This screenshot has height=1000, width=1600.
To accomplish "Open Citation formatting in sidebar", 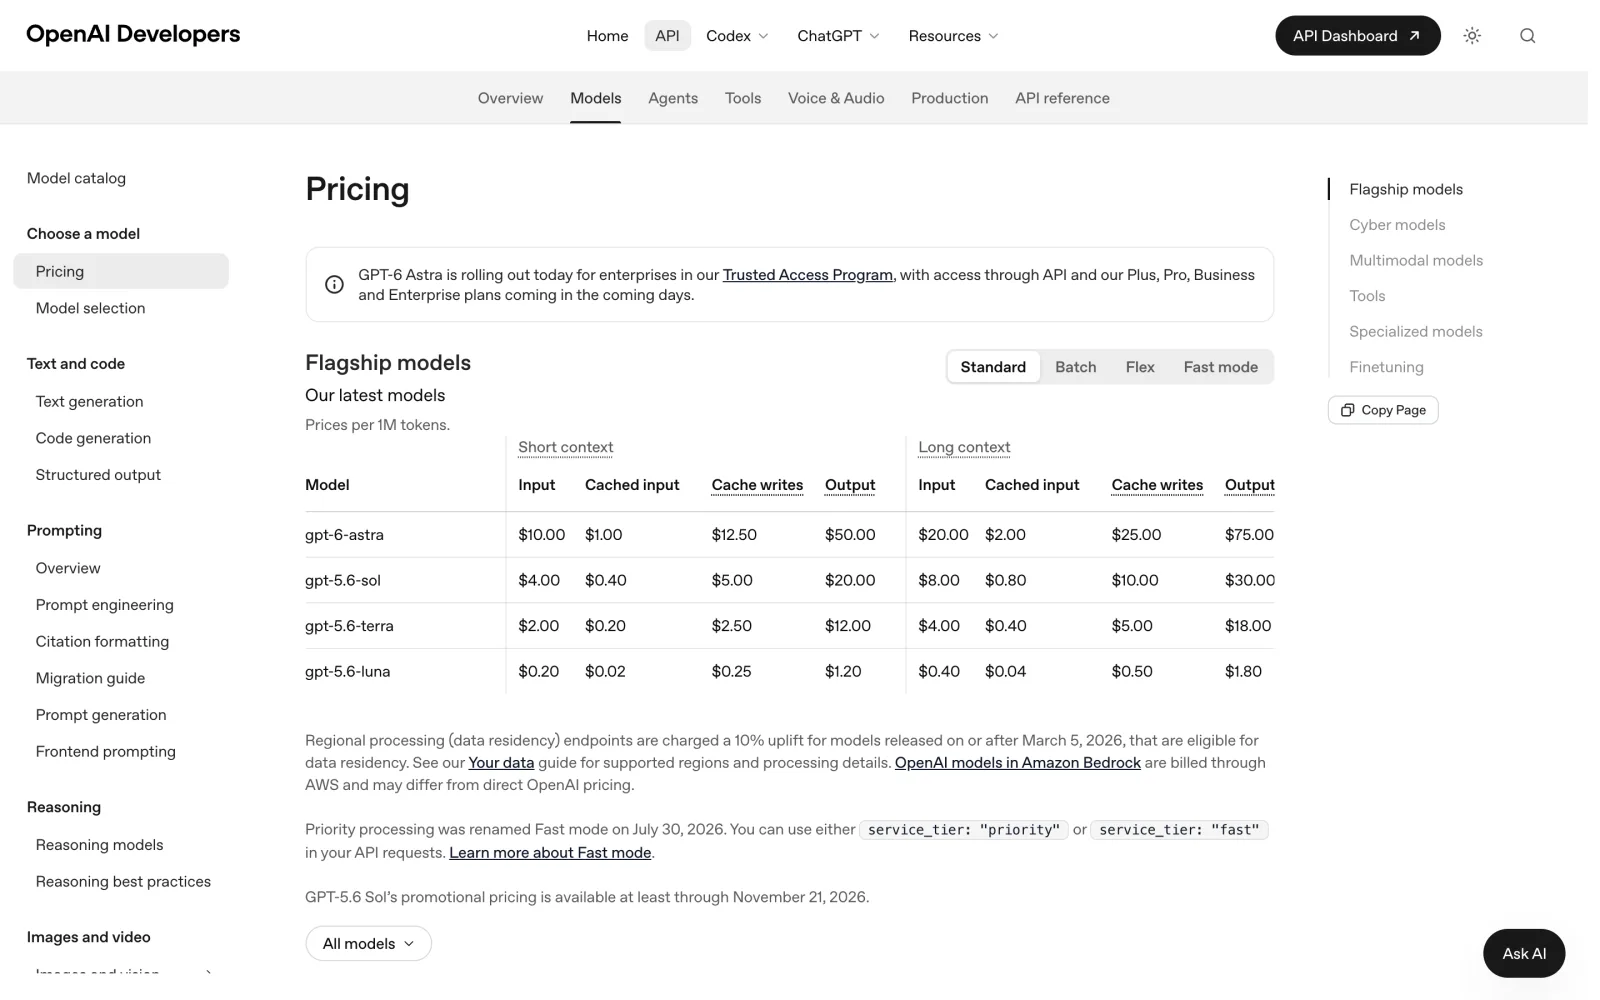I will pyautogui.click(x=102, y=642).
